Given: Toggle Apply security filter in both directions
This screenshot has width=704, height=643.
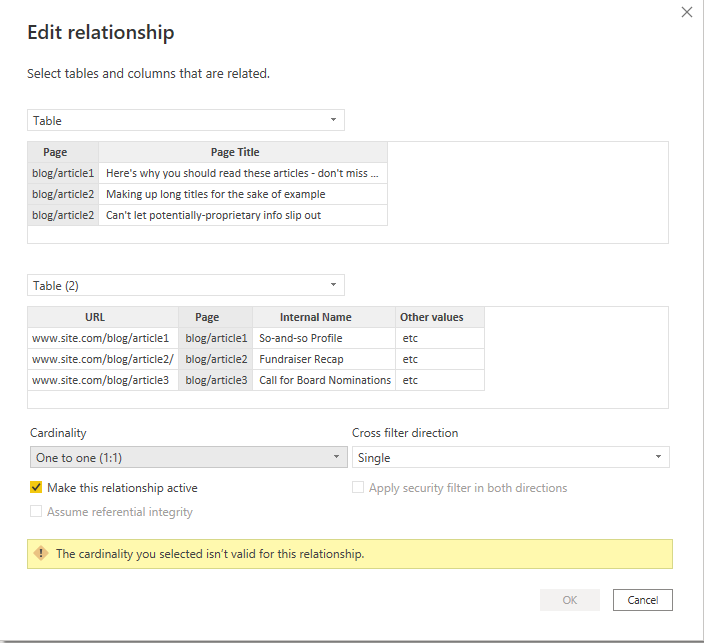Looking at the screenshot, I should point(358,488).
